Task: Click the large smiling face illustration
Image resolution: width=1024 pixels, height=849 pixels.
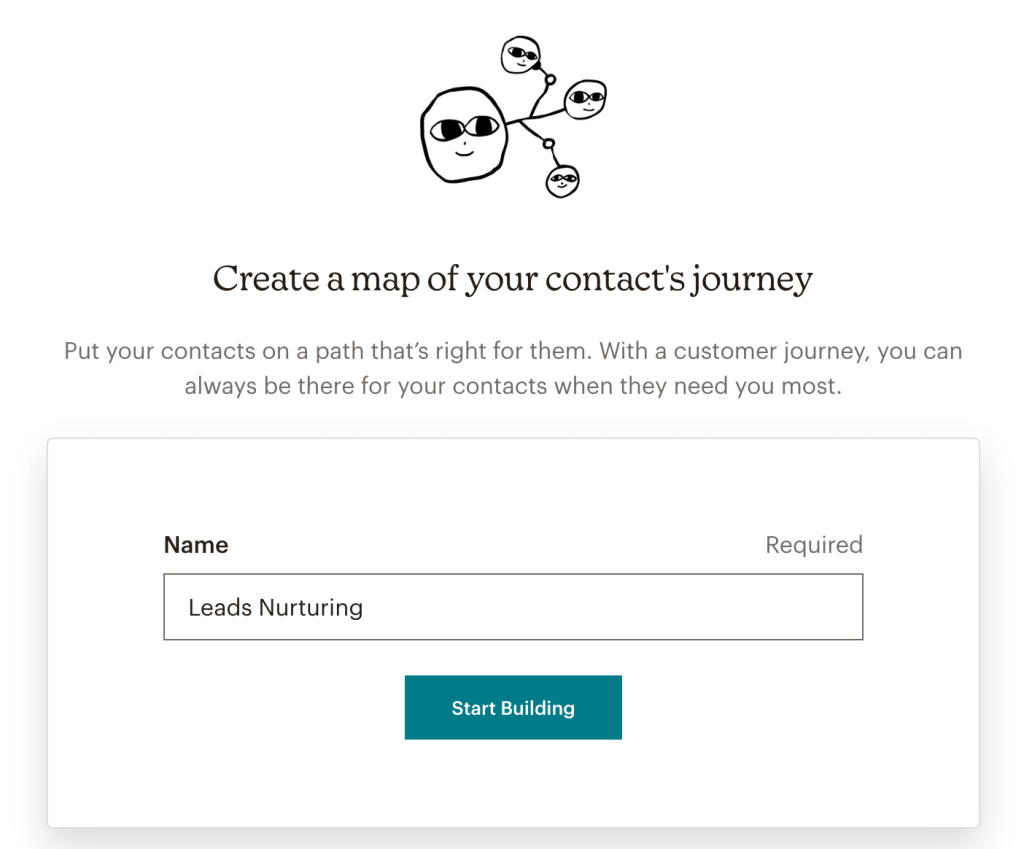Action: coord(466,132)
